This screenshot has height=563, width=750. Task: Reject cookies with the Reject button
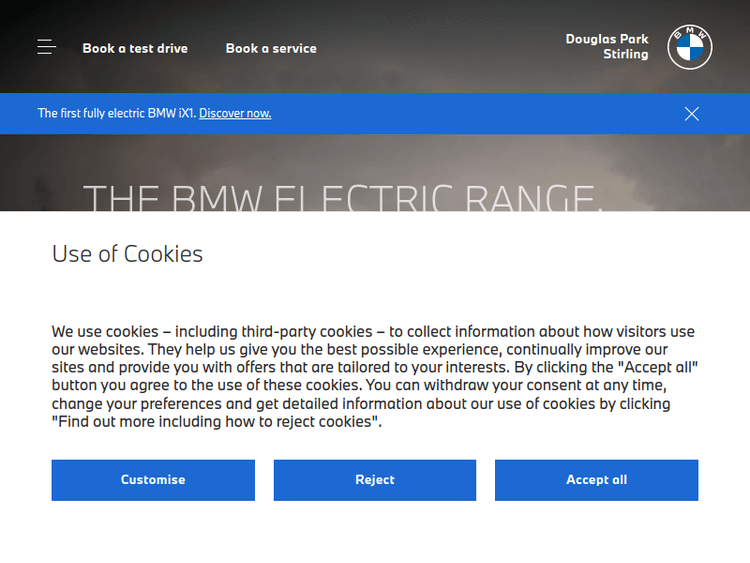[375, 480]
